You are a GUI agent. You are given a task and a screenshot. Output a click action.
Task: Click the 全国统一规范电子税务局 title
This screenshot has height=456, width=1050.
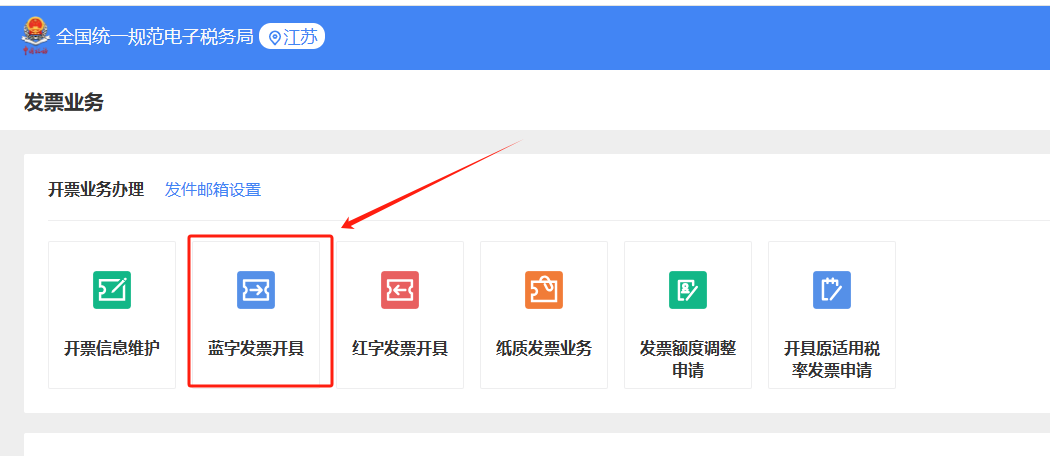pyautogui.click(x=155, y=37)
